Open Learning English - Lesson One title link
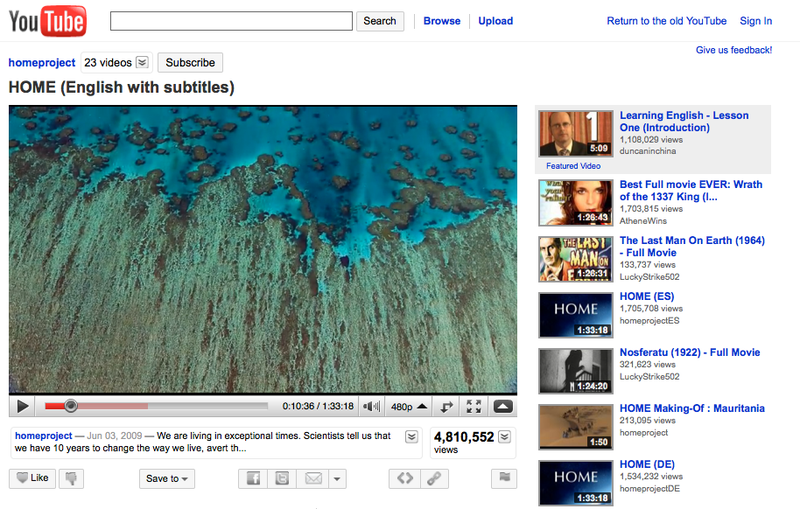800x509 pixels. click(684, 121)
